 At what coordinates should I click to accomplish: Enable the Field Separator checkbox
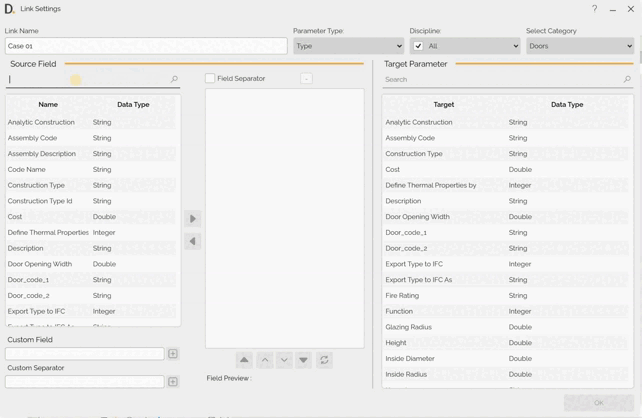[210, 78]
